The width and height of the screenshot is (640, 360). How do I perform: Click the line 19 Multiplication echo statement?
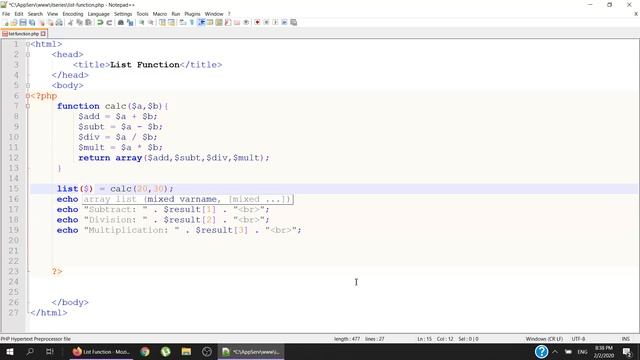179,230
